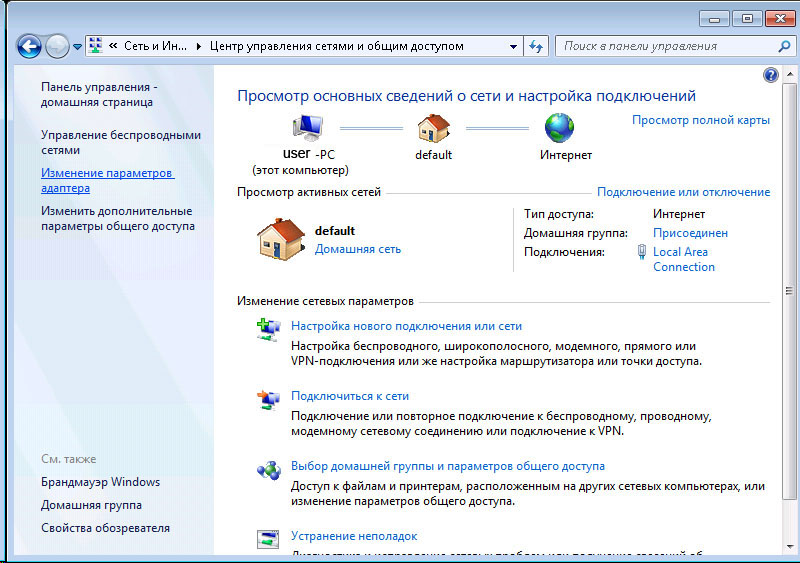Open 'Домашняя группа' in the sidebar

pos(91,505)
